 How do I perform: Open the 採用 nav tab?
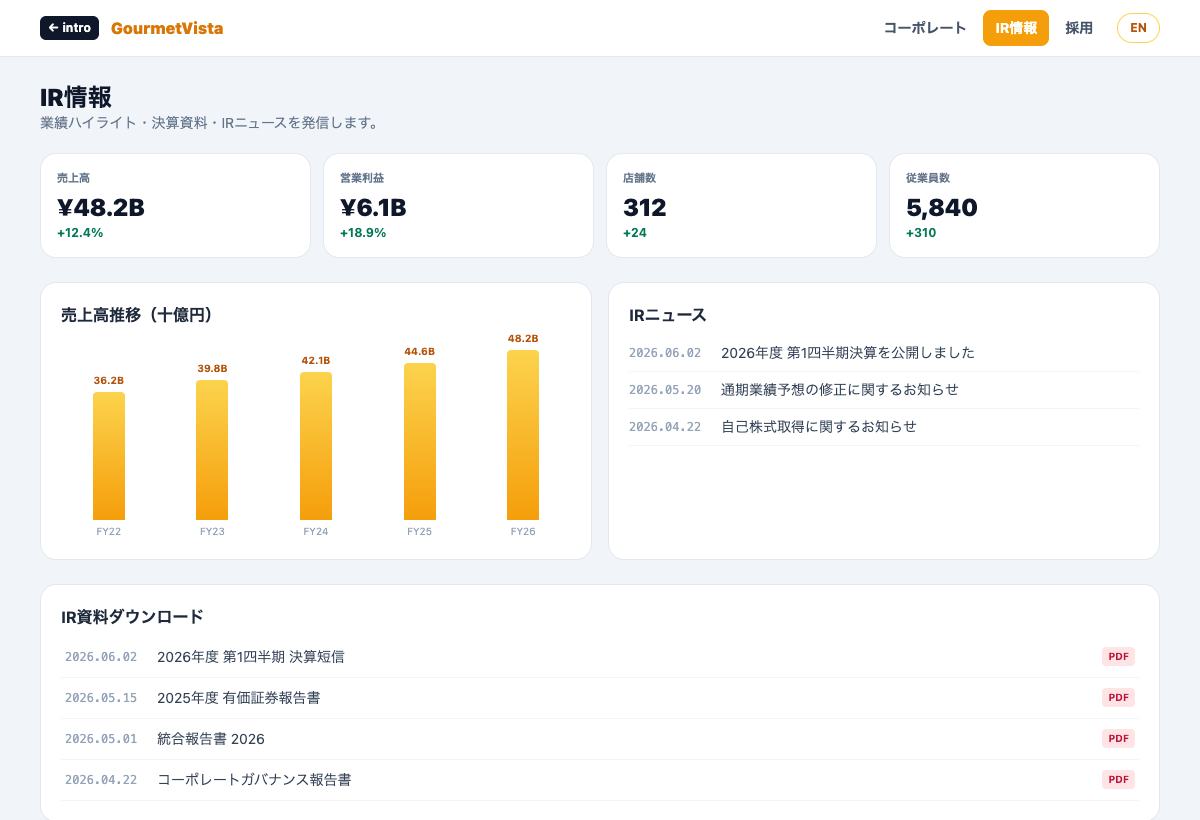click(x=1079, y=28)
